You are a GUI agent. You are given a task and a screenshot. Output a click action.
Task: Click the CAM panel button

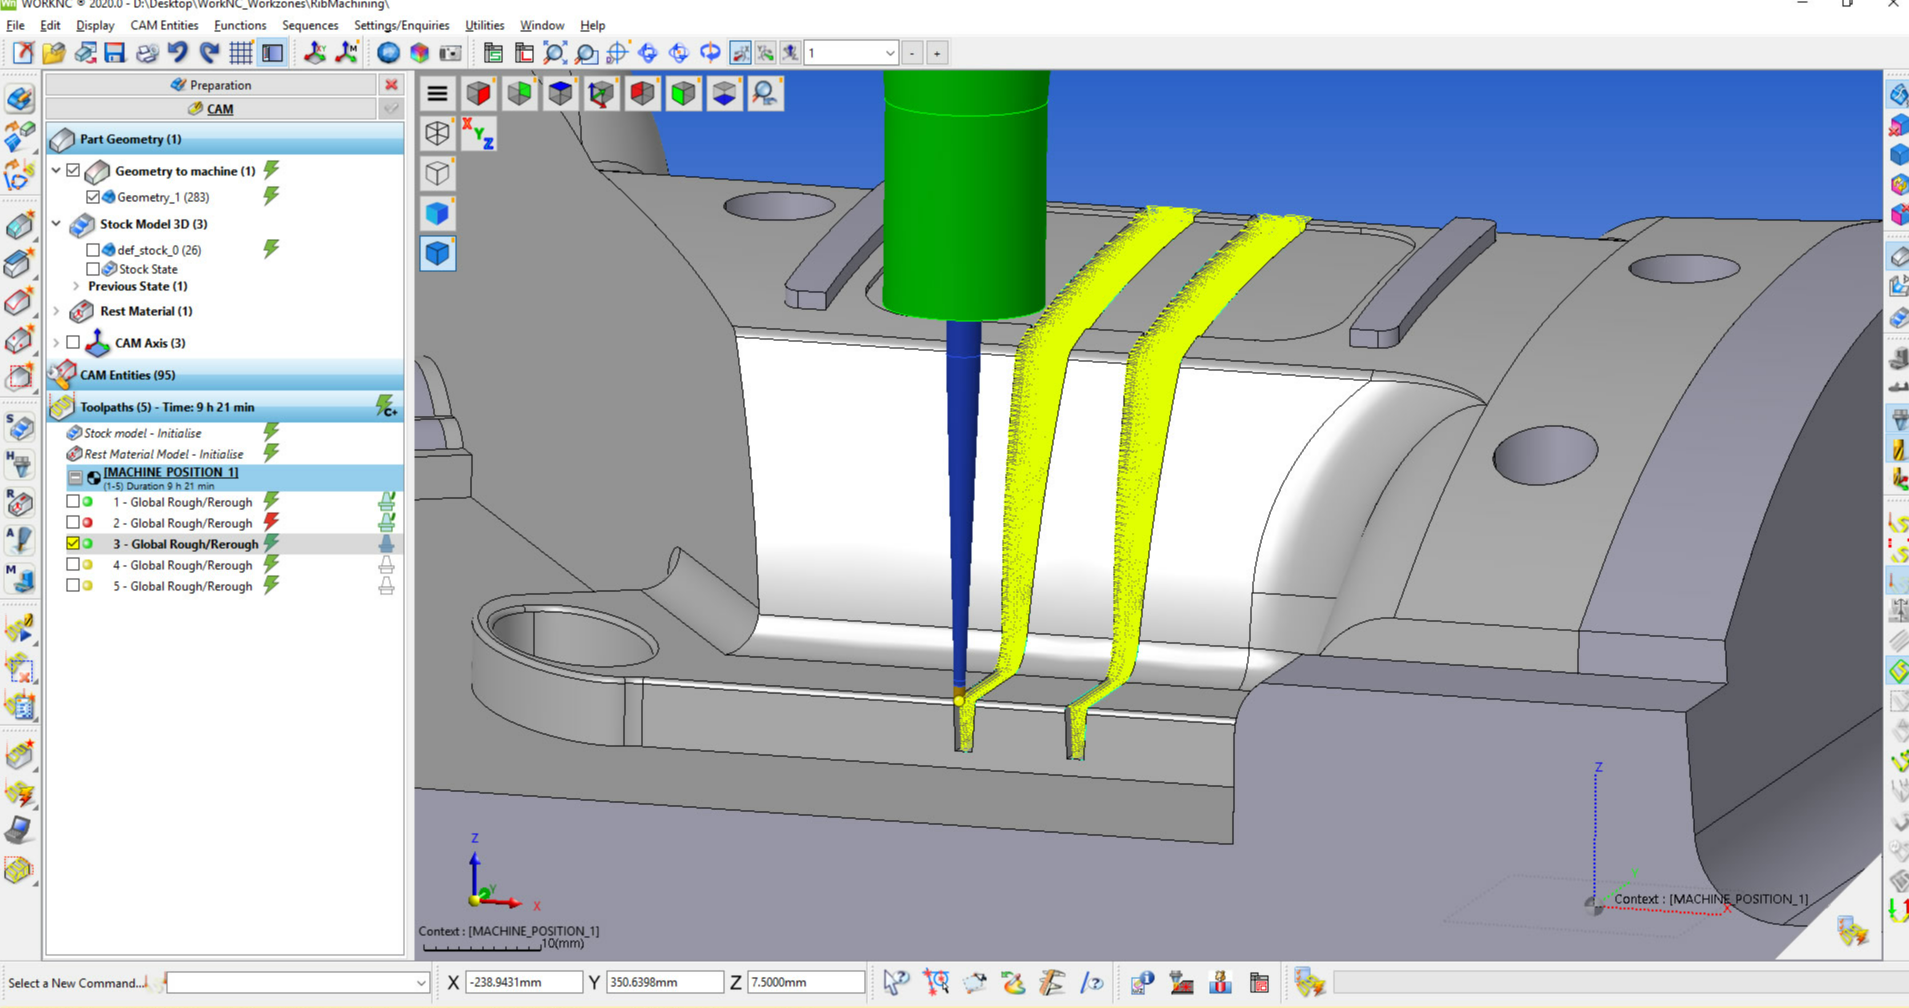[211, 109]
